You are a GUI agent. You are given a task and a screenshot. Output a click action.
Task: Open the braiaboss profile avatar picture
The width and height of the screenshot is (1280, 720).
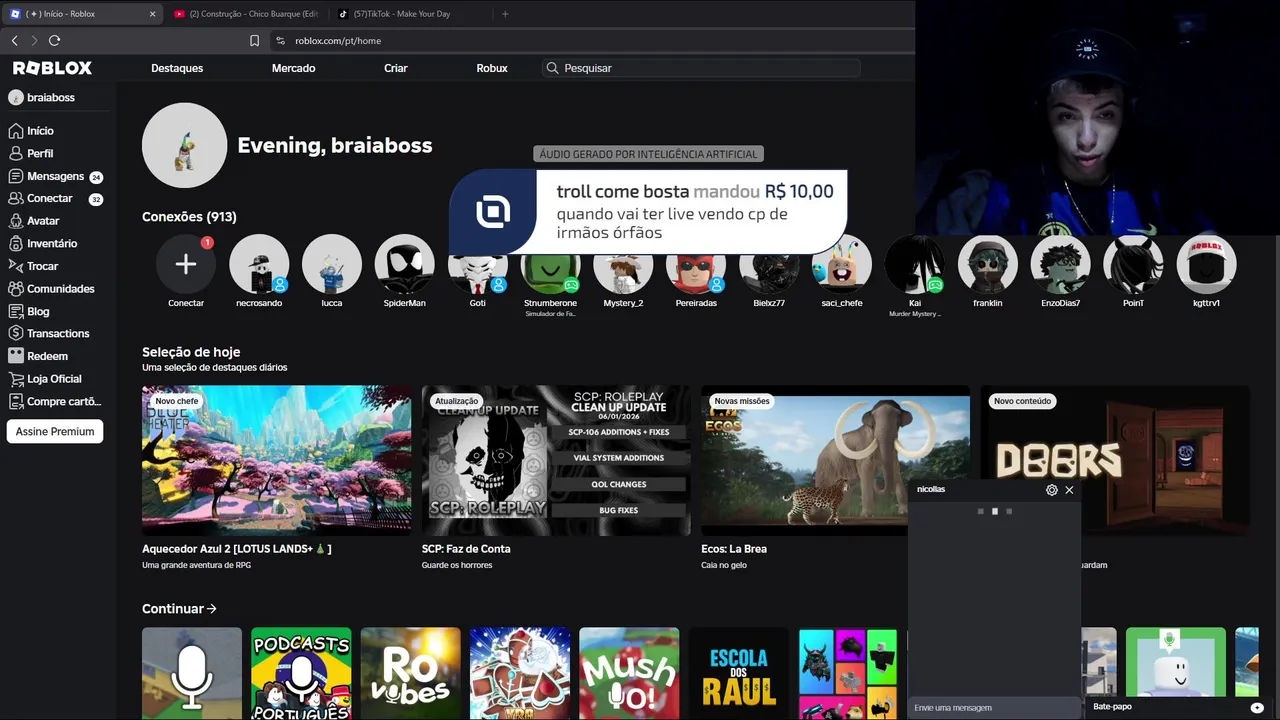[185, 145]
